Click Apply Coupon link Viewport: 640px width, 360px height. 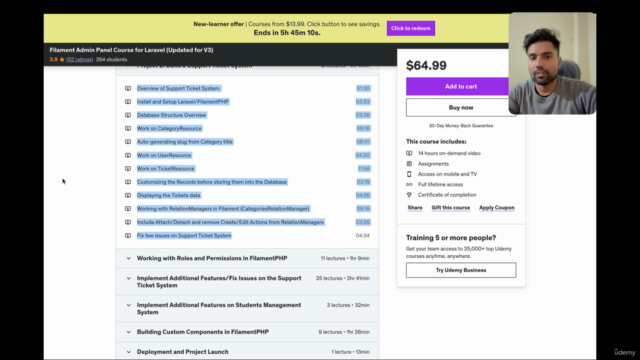tap(497, 208)
